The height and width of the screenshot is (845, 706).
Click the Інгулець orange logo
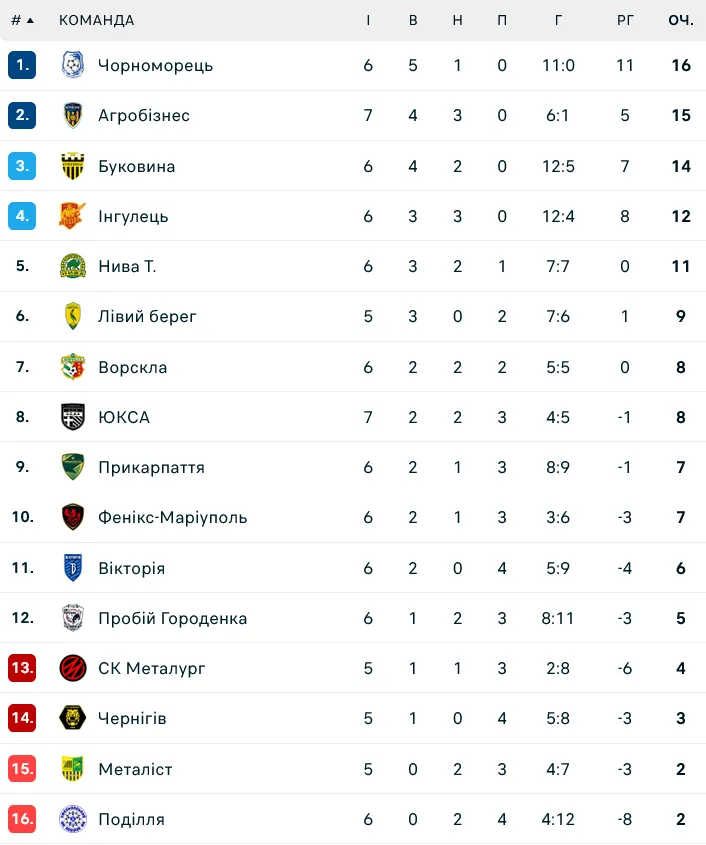point(72,216)
